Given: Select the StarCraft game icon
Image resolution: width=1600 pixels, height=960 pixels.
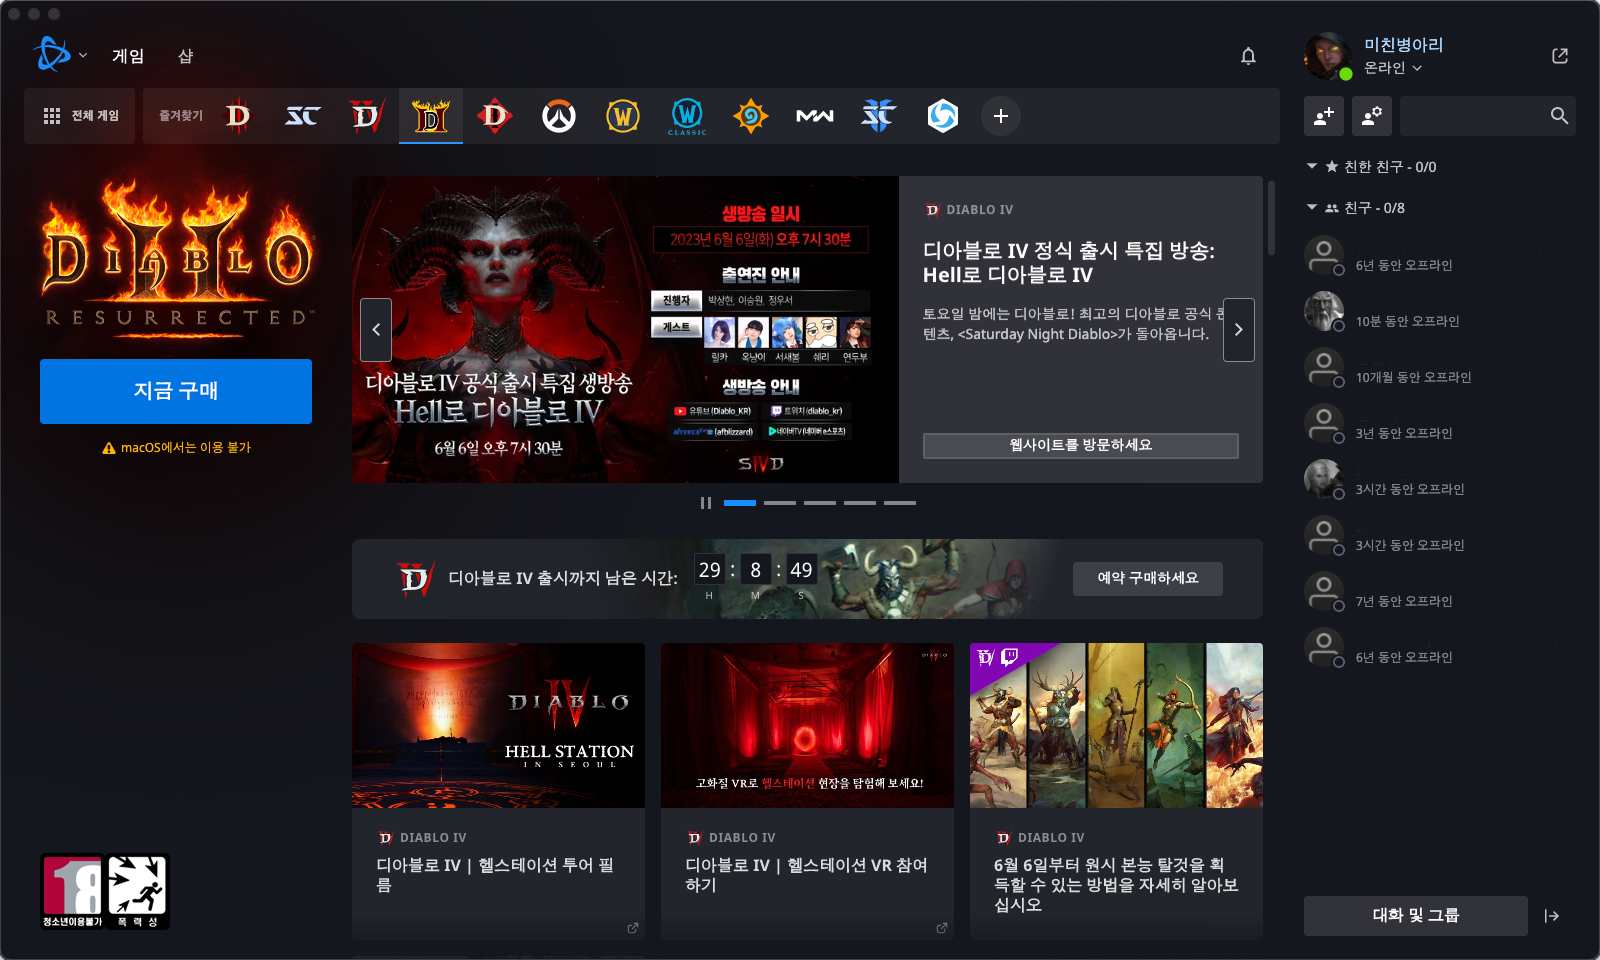Looking at the screenshot, I should pos(302,116).
